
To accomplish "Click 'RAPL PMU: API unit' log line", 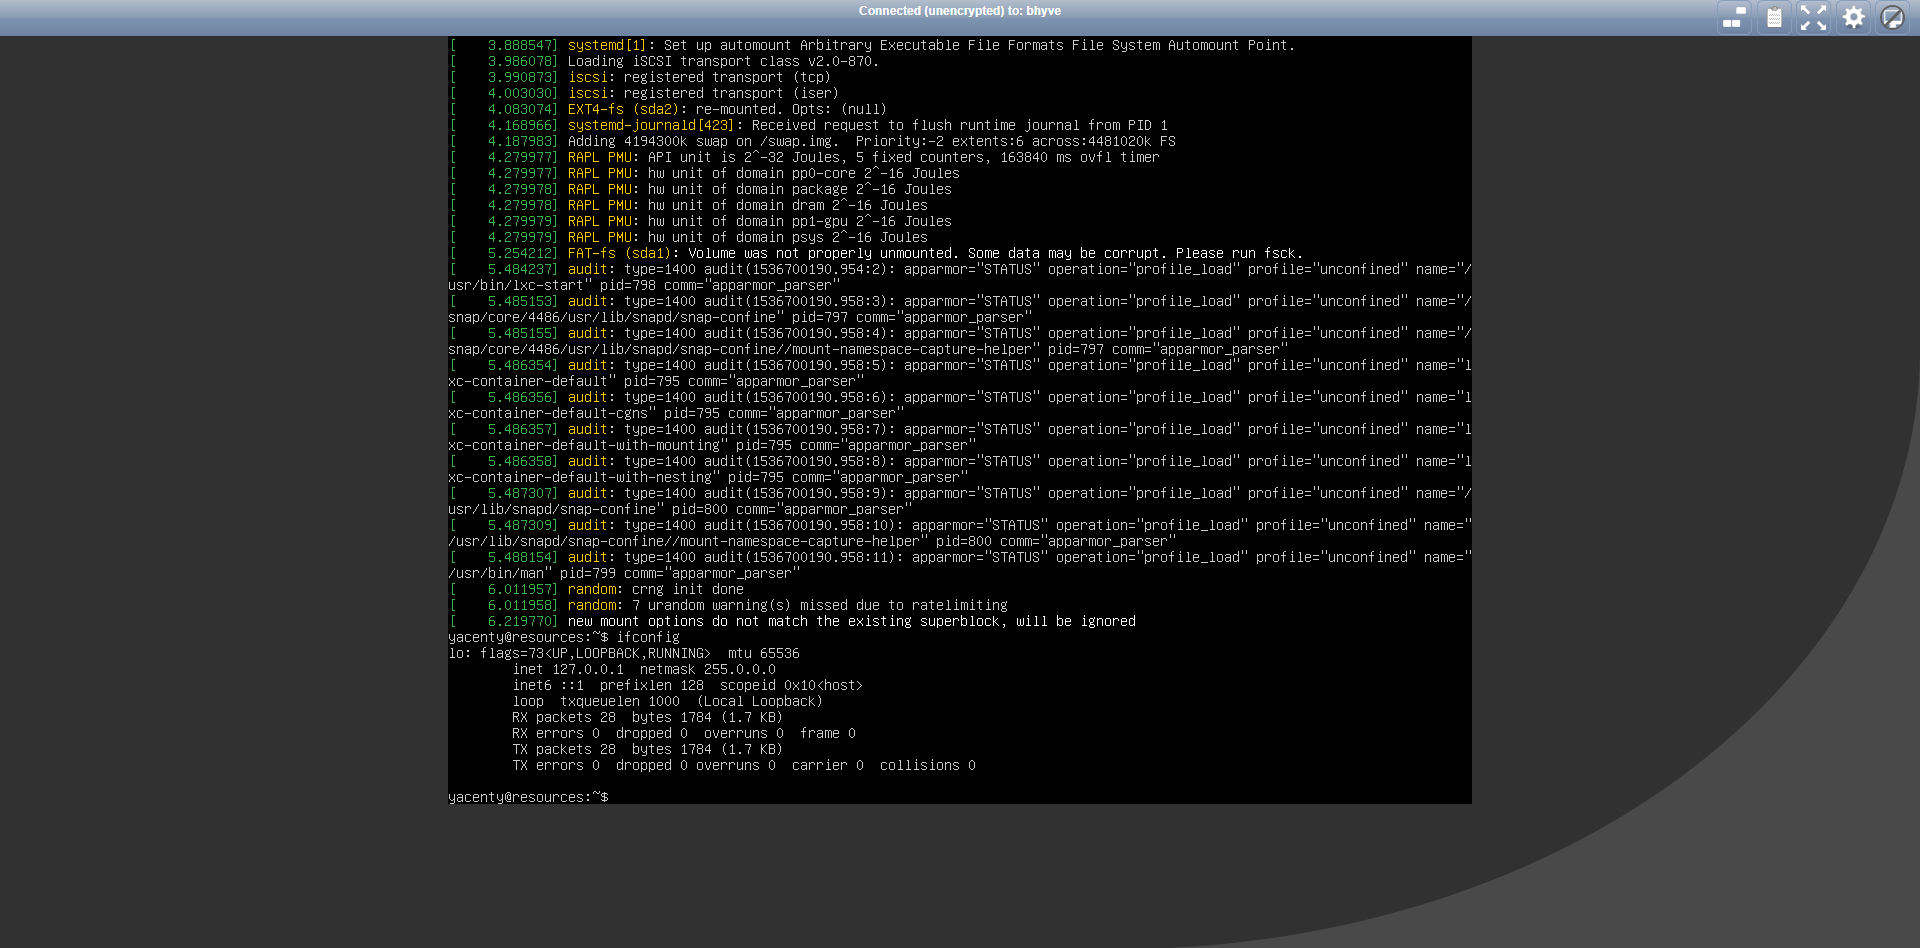I will coord(804,157).
